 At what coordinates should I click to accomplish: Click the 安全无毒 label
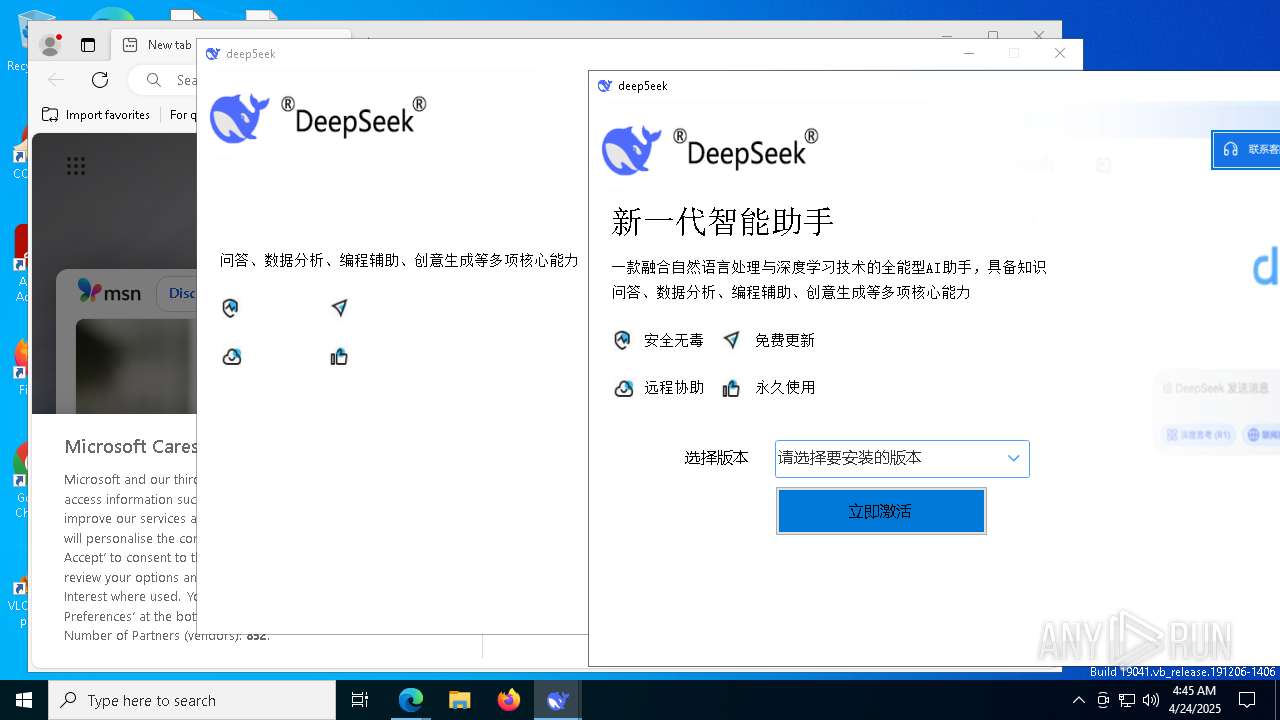point(674,341)
